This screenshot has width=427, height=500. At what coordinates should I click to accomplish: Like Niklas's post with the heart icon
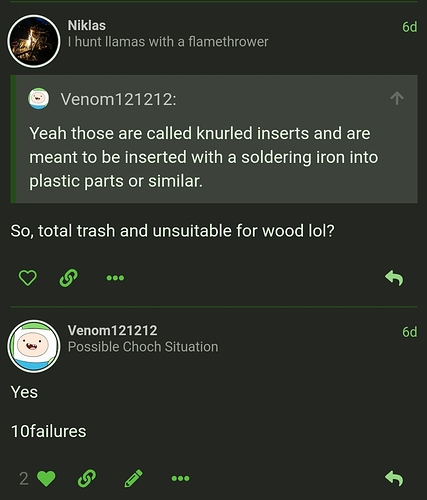(x=28, y=278)
